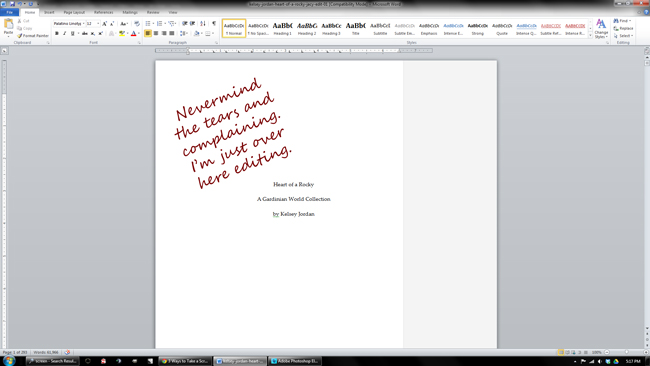Open the Select dropdown in Editing

[x=623, y=36]
